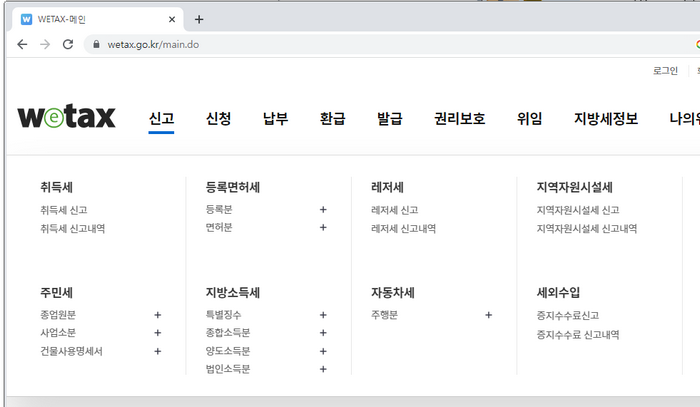
Task: Click the 레저세 heading
Action: click(387, 187)
